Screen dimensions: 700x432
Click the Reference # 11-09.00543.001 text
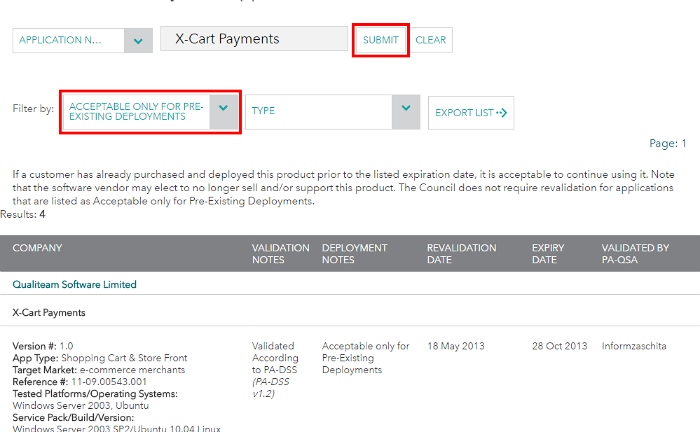coord(79,382)
